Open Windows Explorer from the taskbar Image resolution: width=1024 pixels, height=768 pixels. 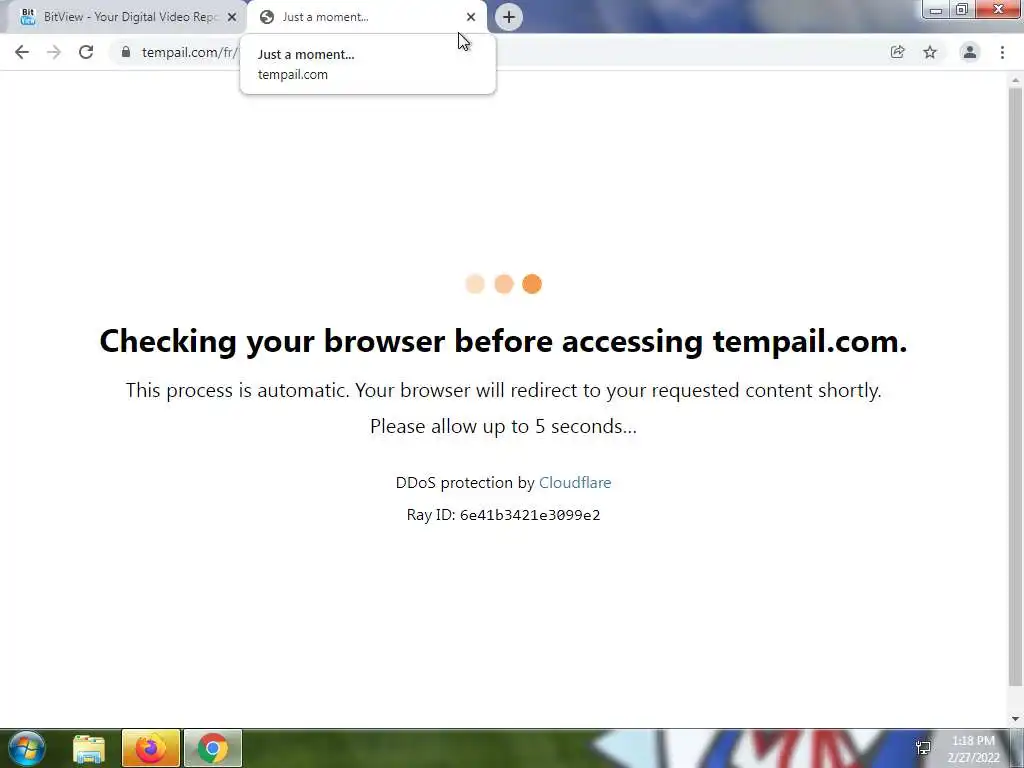coord(89,748)
